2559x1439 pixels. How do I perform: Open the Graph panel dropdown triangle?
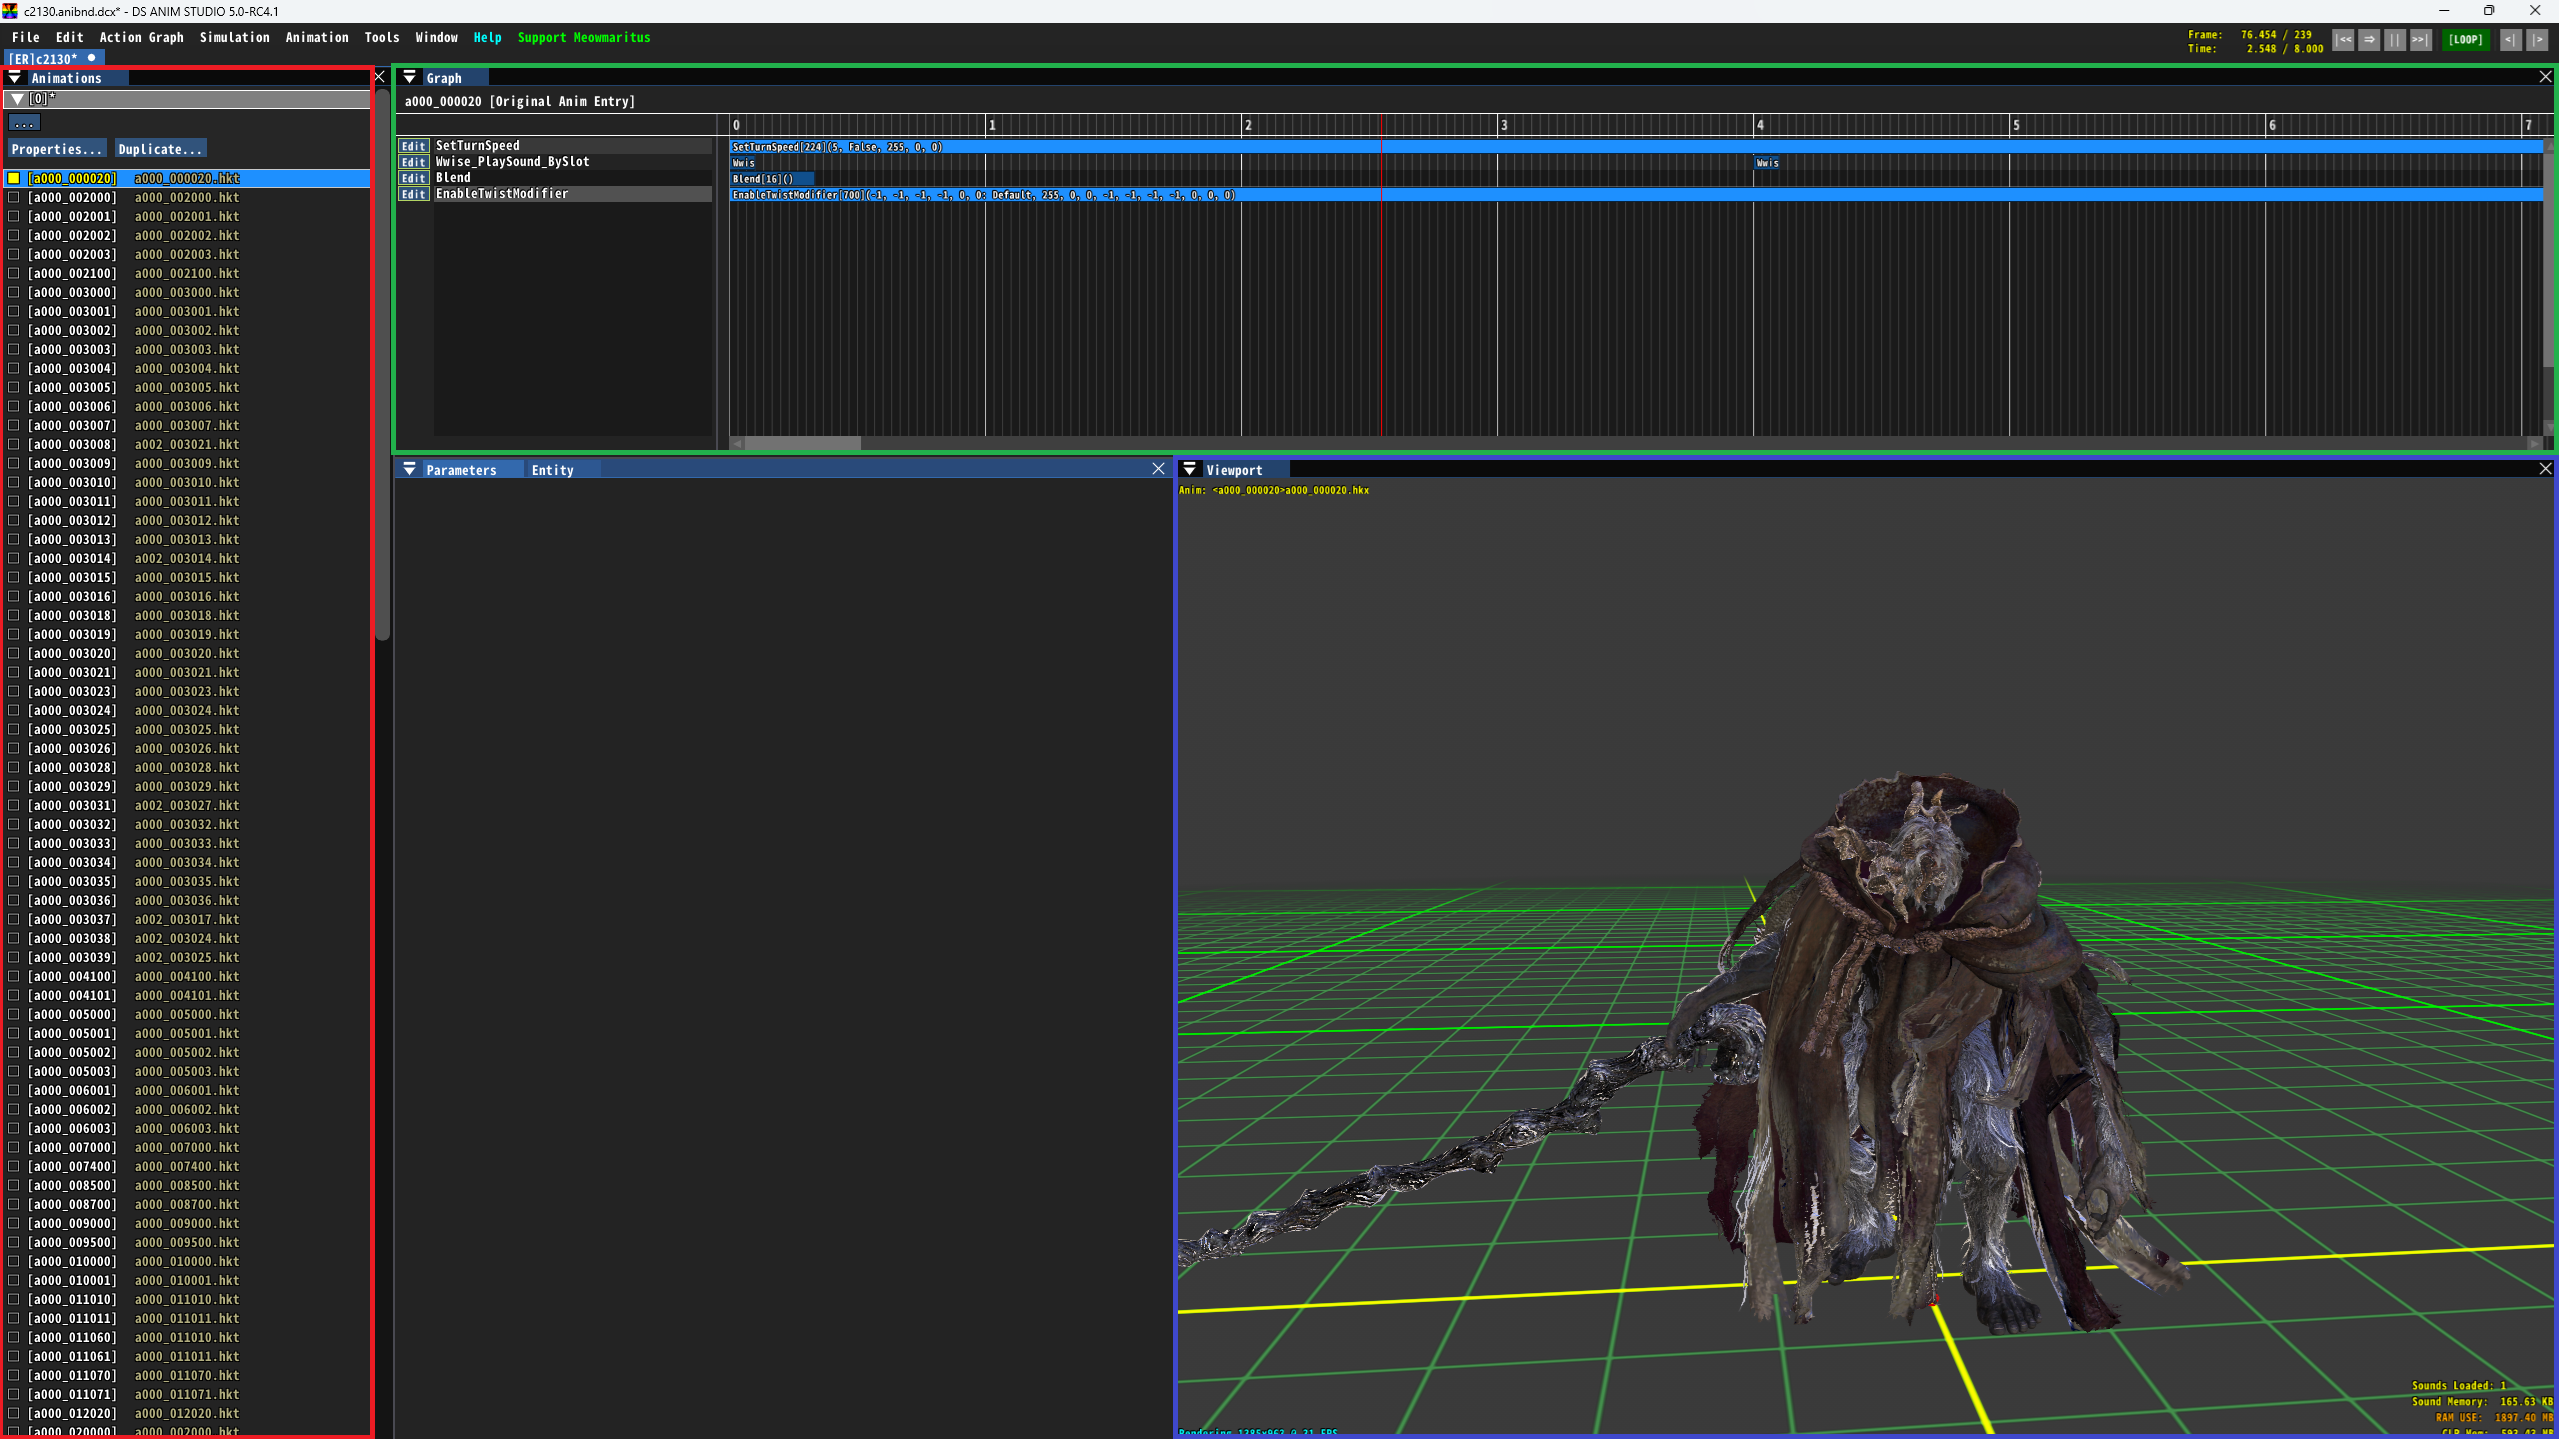[x=409, y=77]
